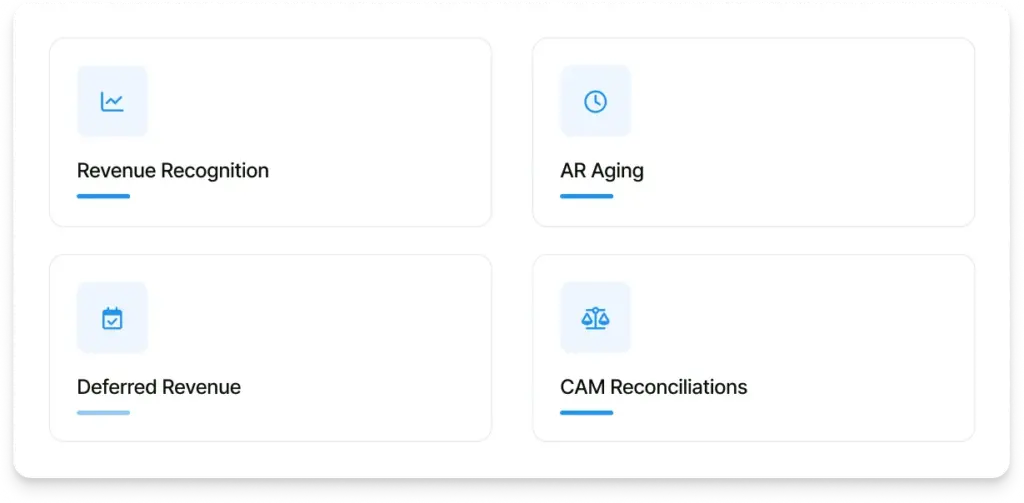
Task: Select the light blue tile behind the clock icon
Action: (596, 101)
